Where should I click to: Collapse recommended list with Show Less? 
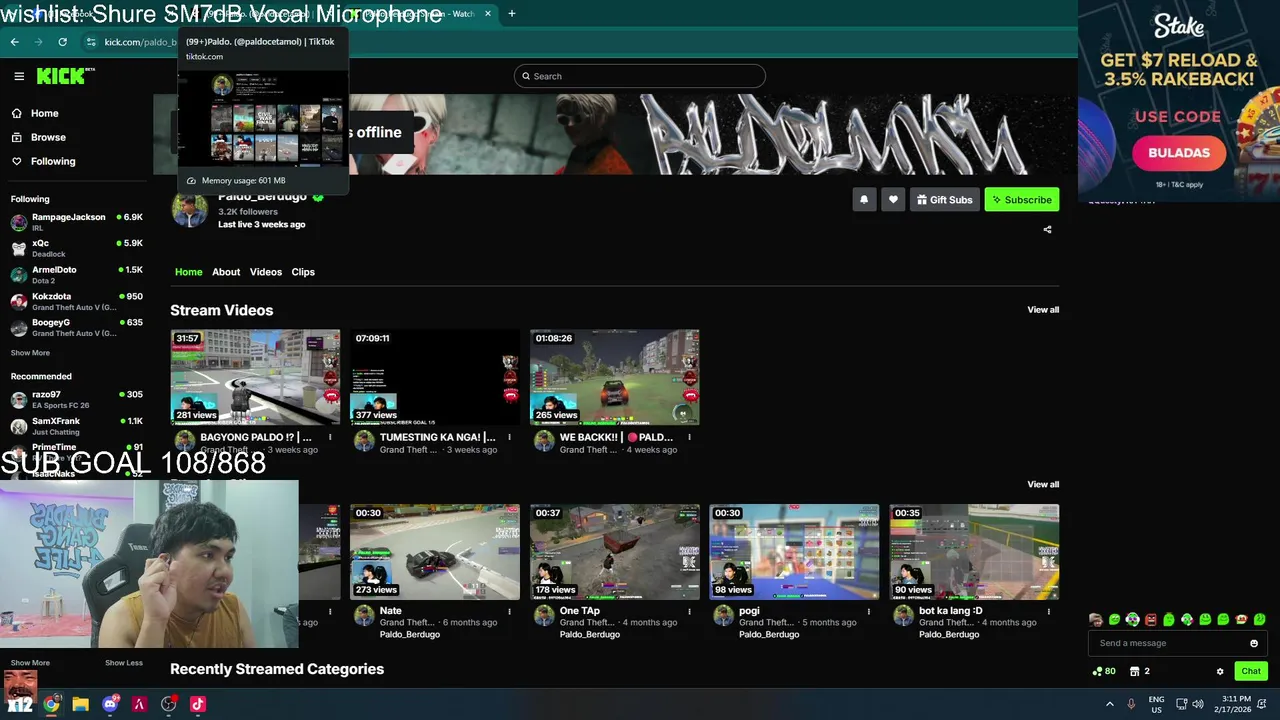tap(124, 663)
